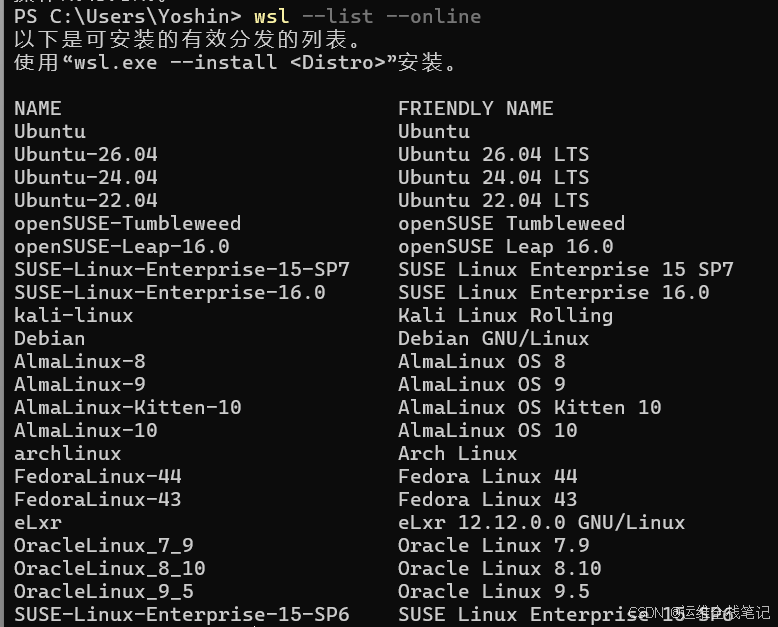The image size is (778, 627).
Task: Click the Kali Linux Rolling friendly name
Action: (x=506, y=315)
